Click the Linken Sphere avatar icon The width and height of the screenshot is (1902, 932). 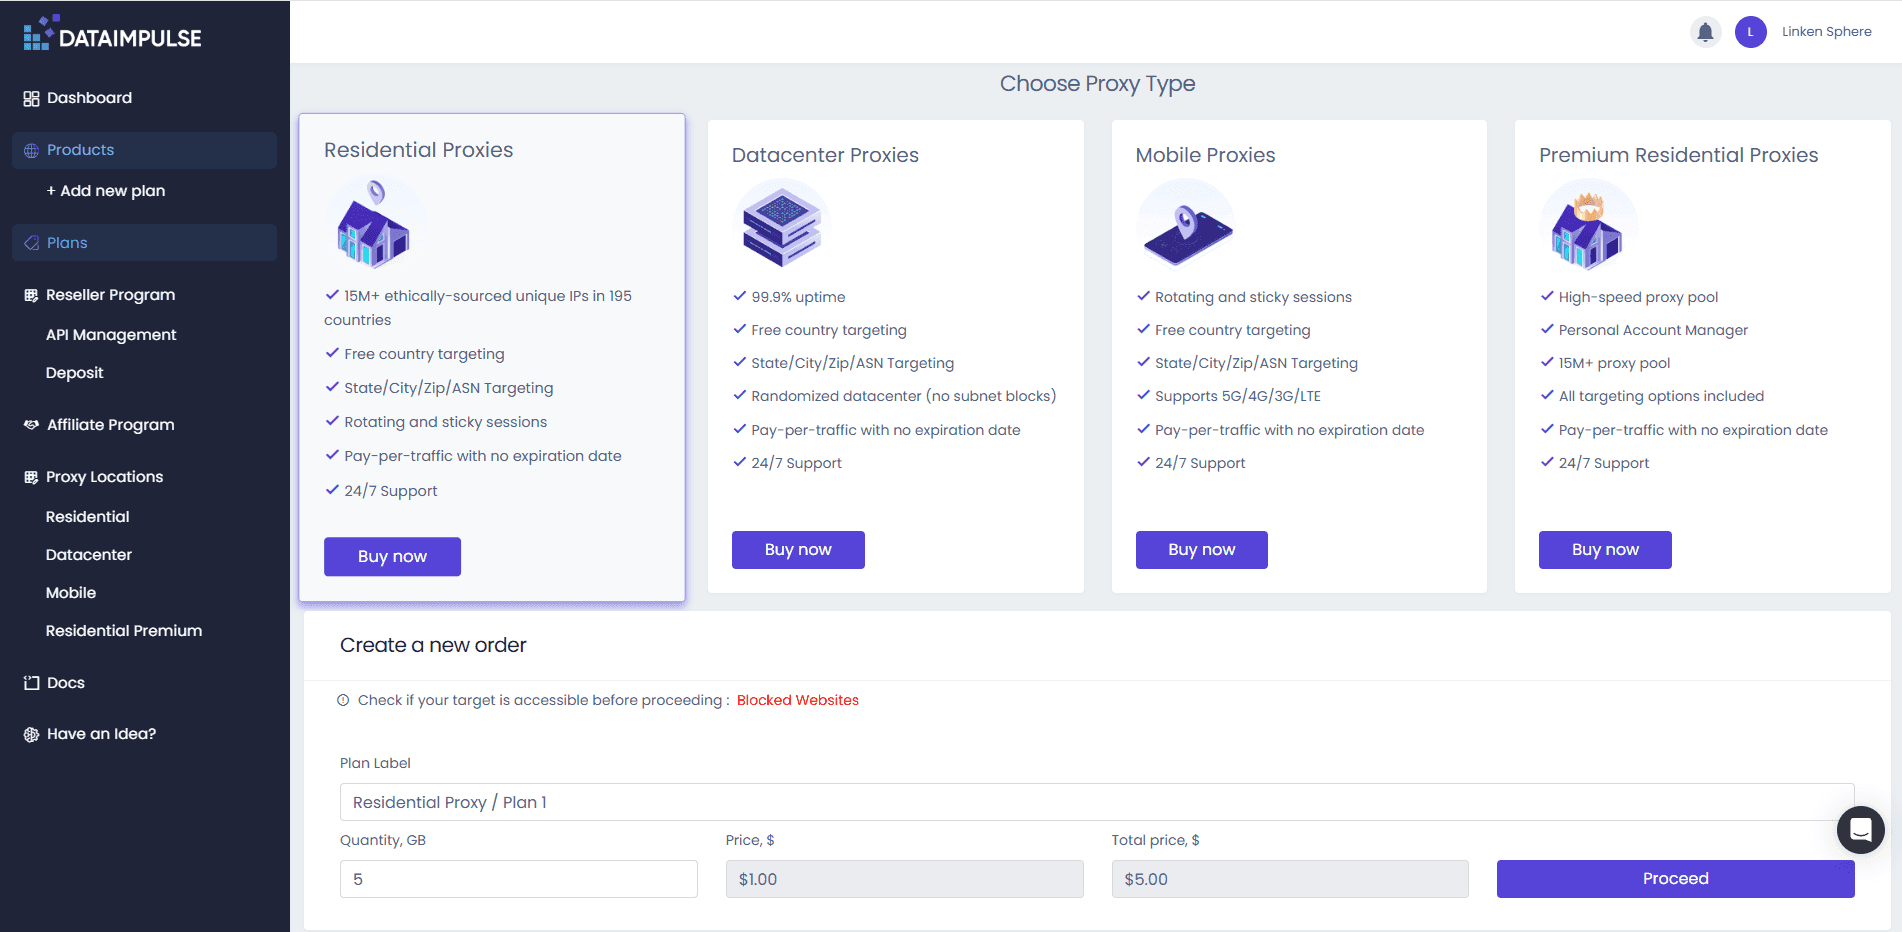1751,31
